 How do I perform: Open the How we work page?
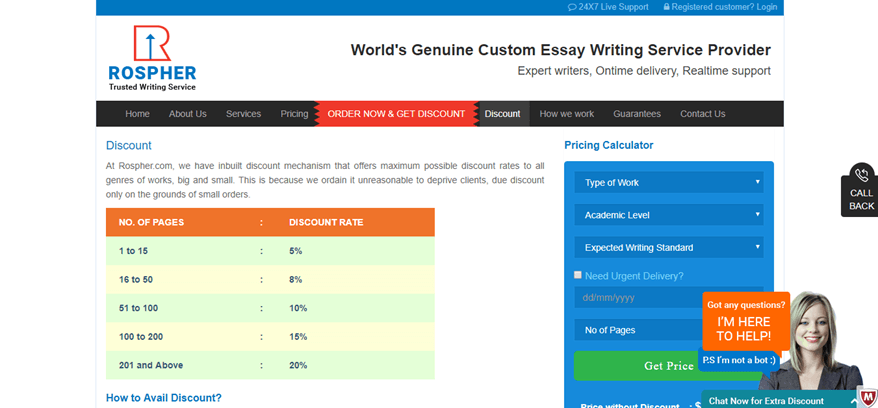tap(567, 114)
